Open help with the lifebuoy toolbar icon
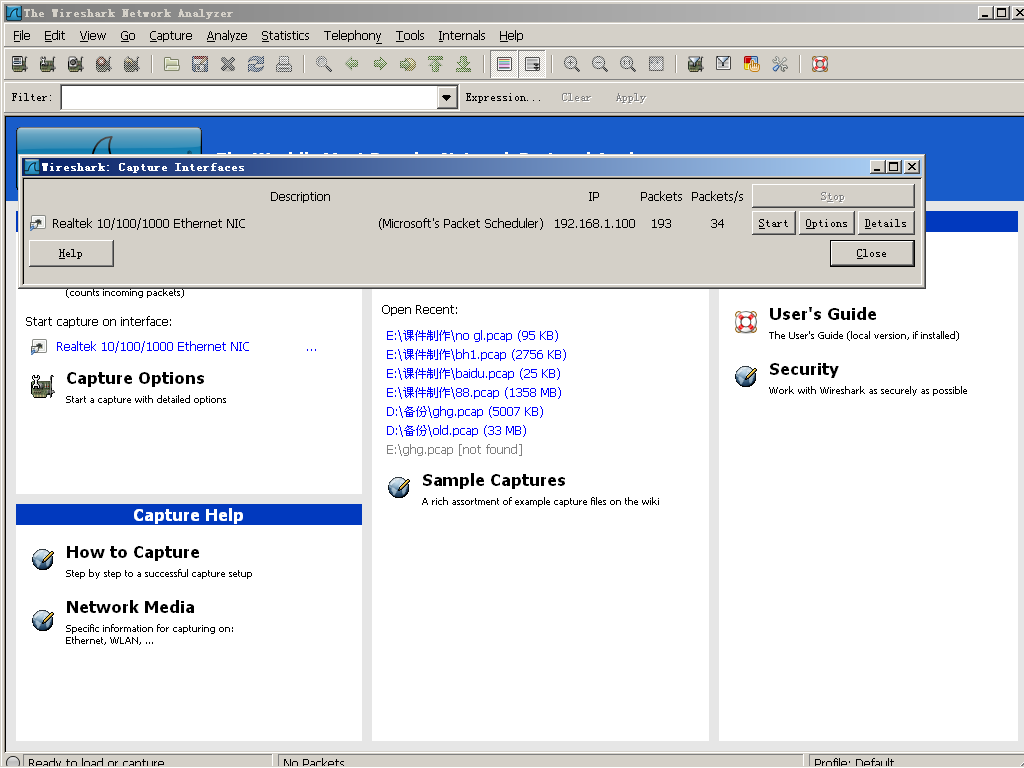This screenshot has width=1024, height=768. pos(820,64)
